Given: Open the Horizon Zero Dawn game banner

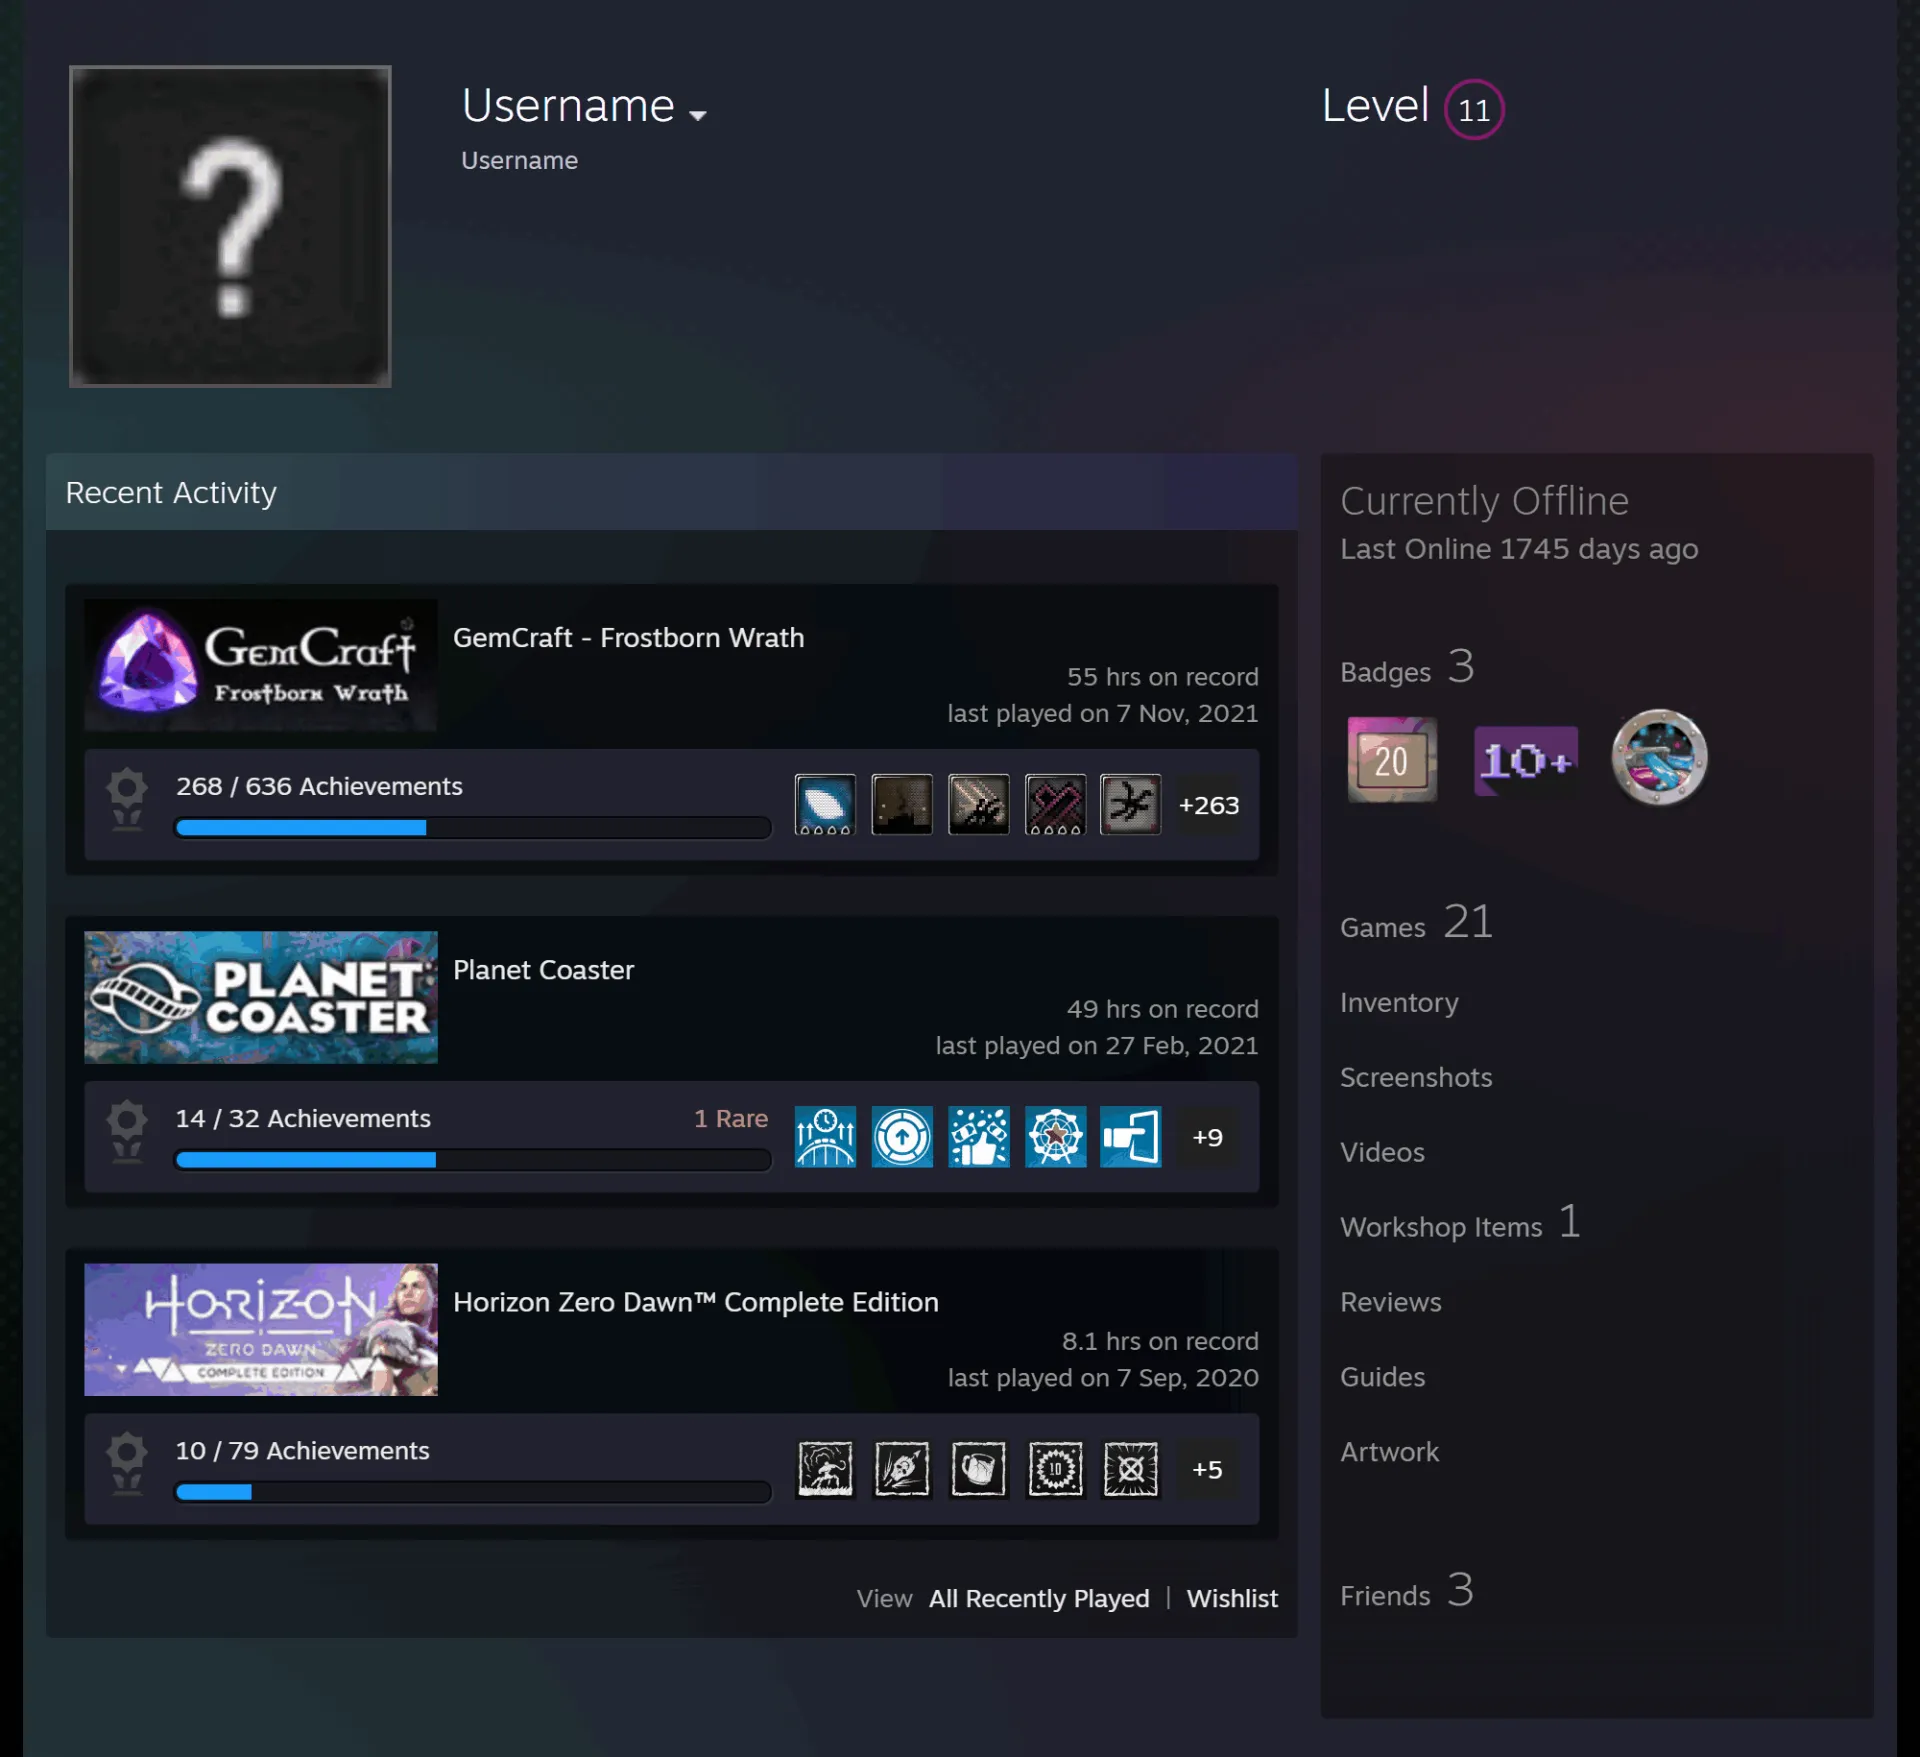Looking at the screenshot, I should click(260, 1329).
